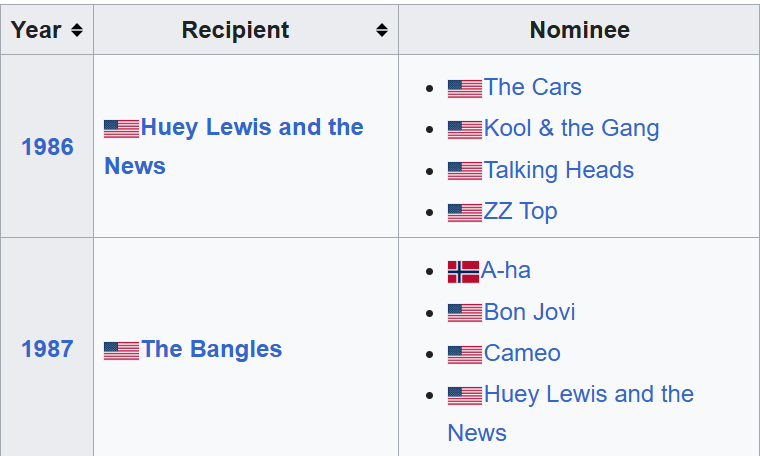
Task: Click the Nominee column header
Action: 579,30
